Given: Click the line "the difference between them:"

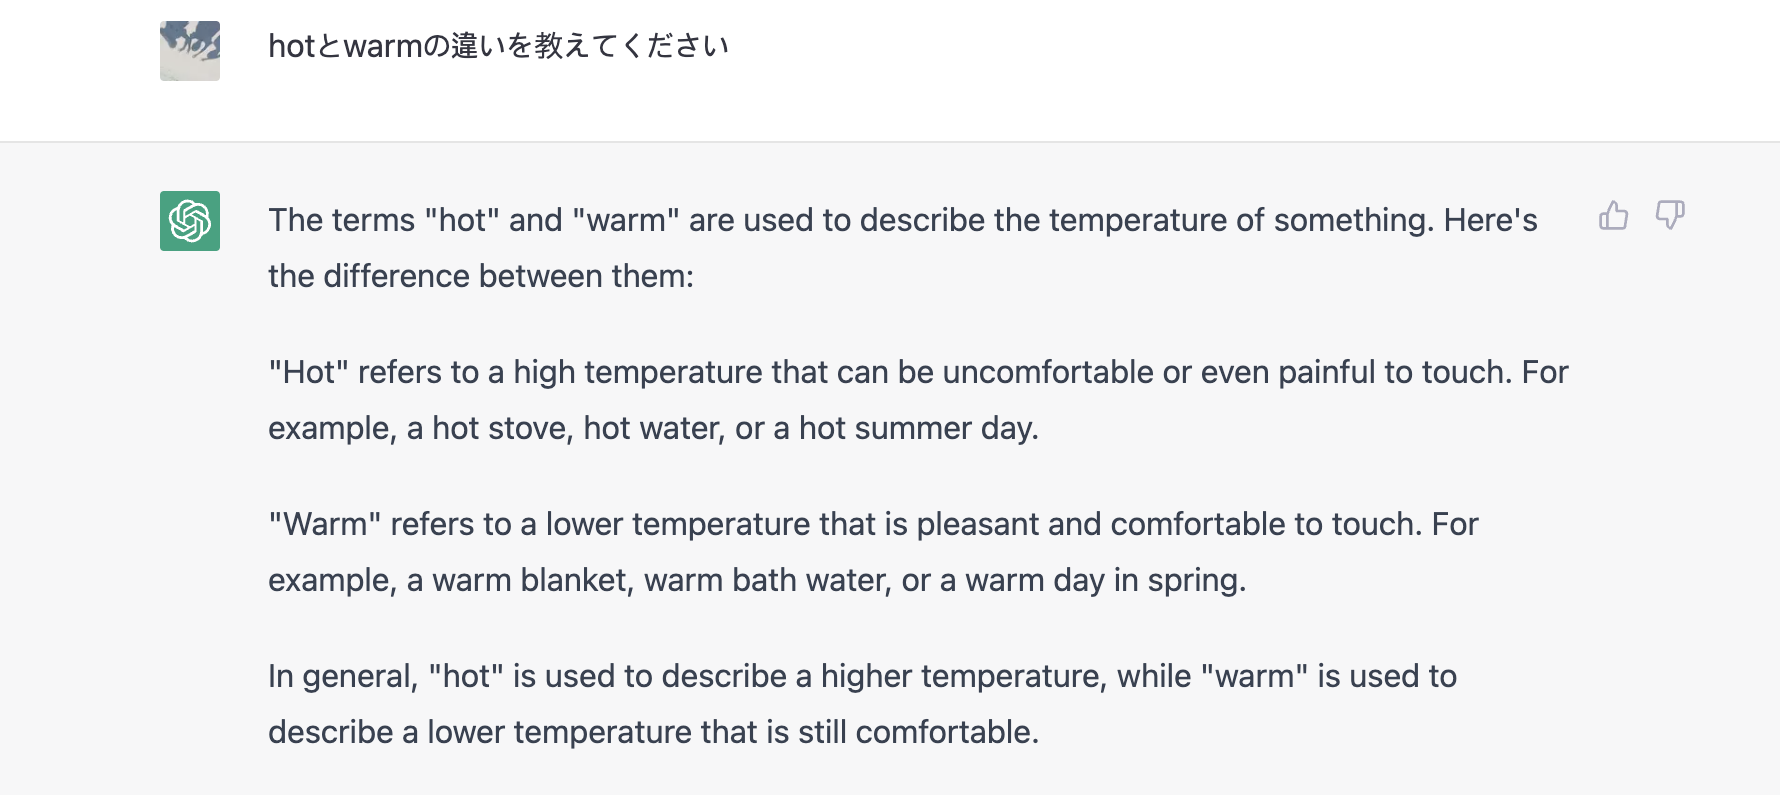Looking at the screenshot, I should click(481, 276).
